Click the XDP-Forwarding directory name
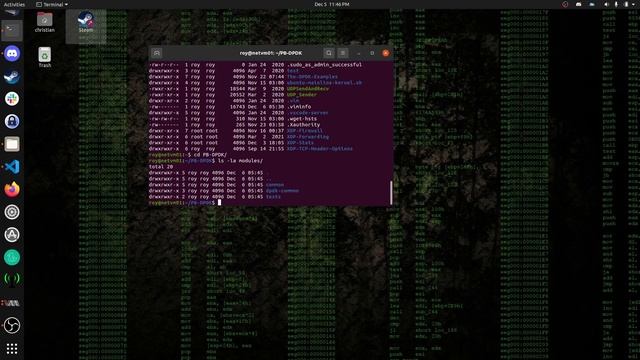Screen dimensions: 640x360 point(307,137)
